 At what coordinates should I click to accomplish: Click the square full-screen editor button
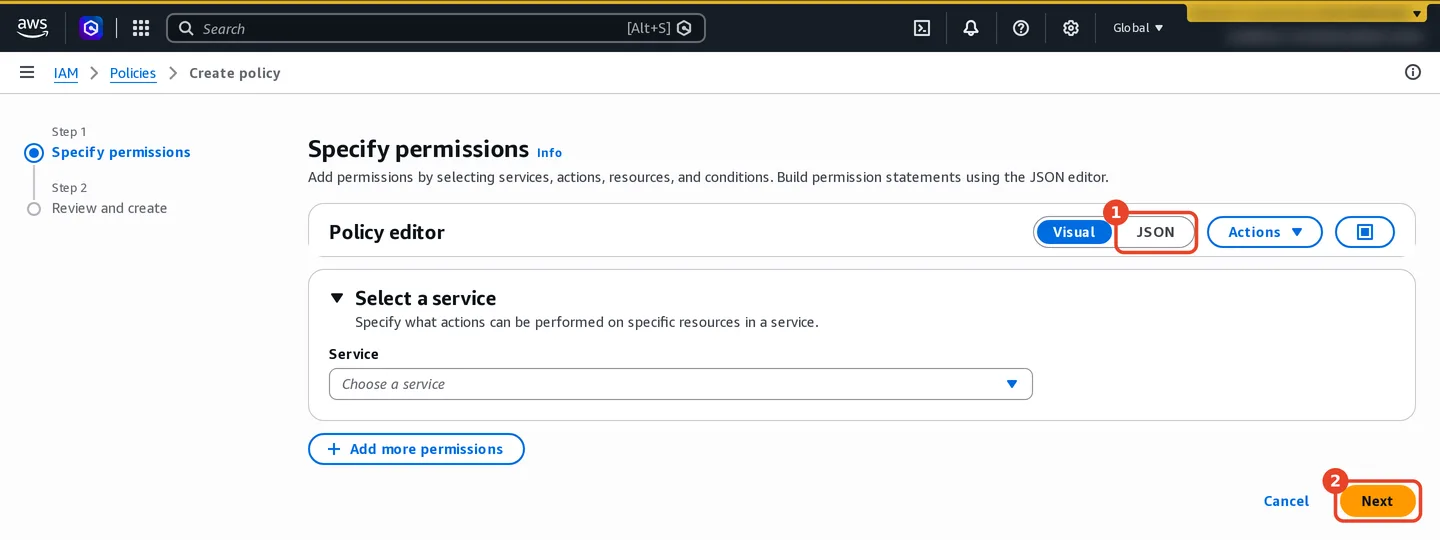pyautogui.click(x=1365, y=232)
